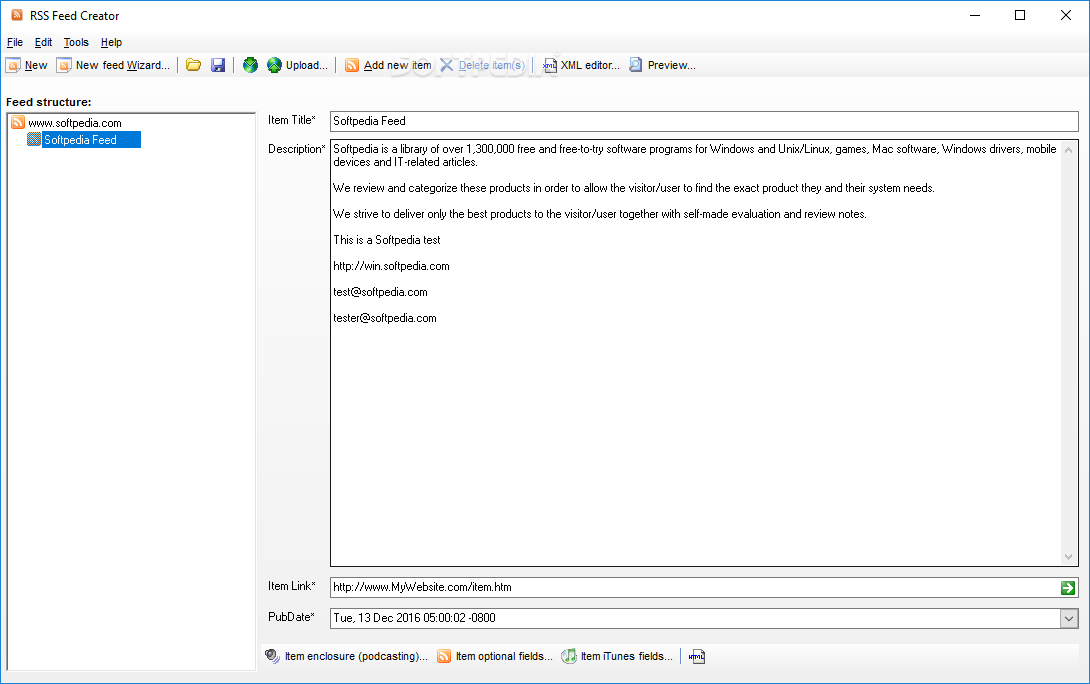
Task: Open the Help menu
Action: (x=111, y=42)
